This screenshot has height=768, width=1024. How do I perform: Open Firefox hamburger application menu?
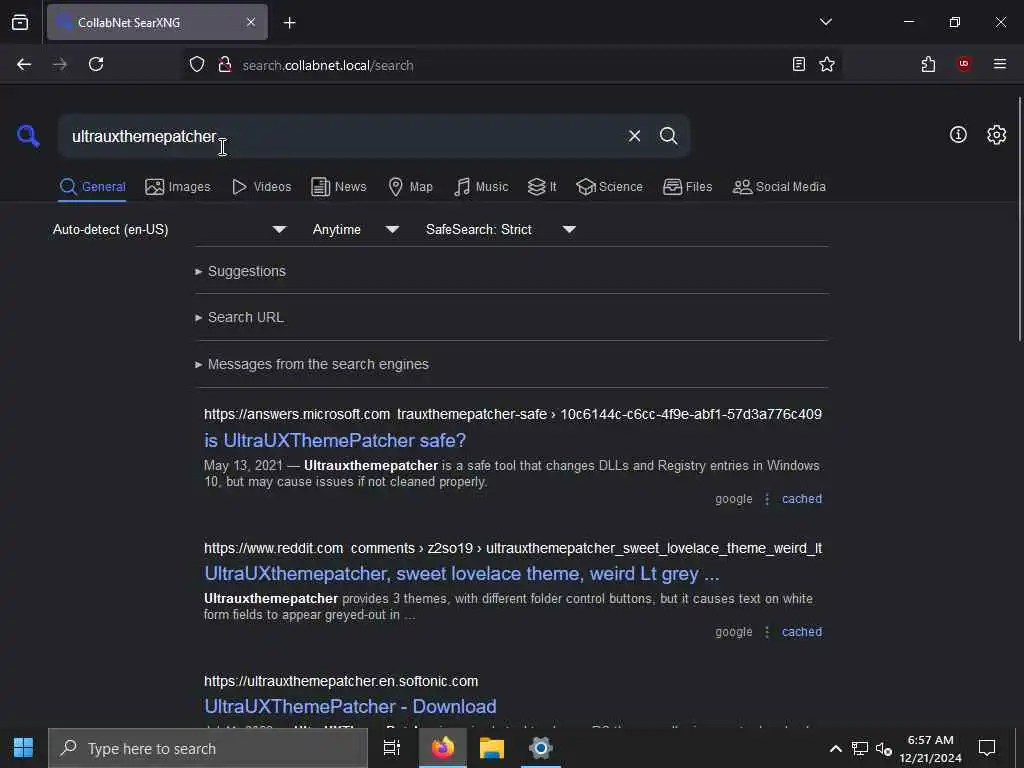999,64
